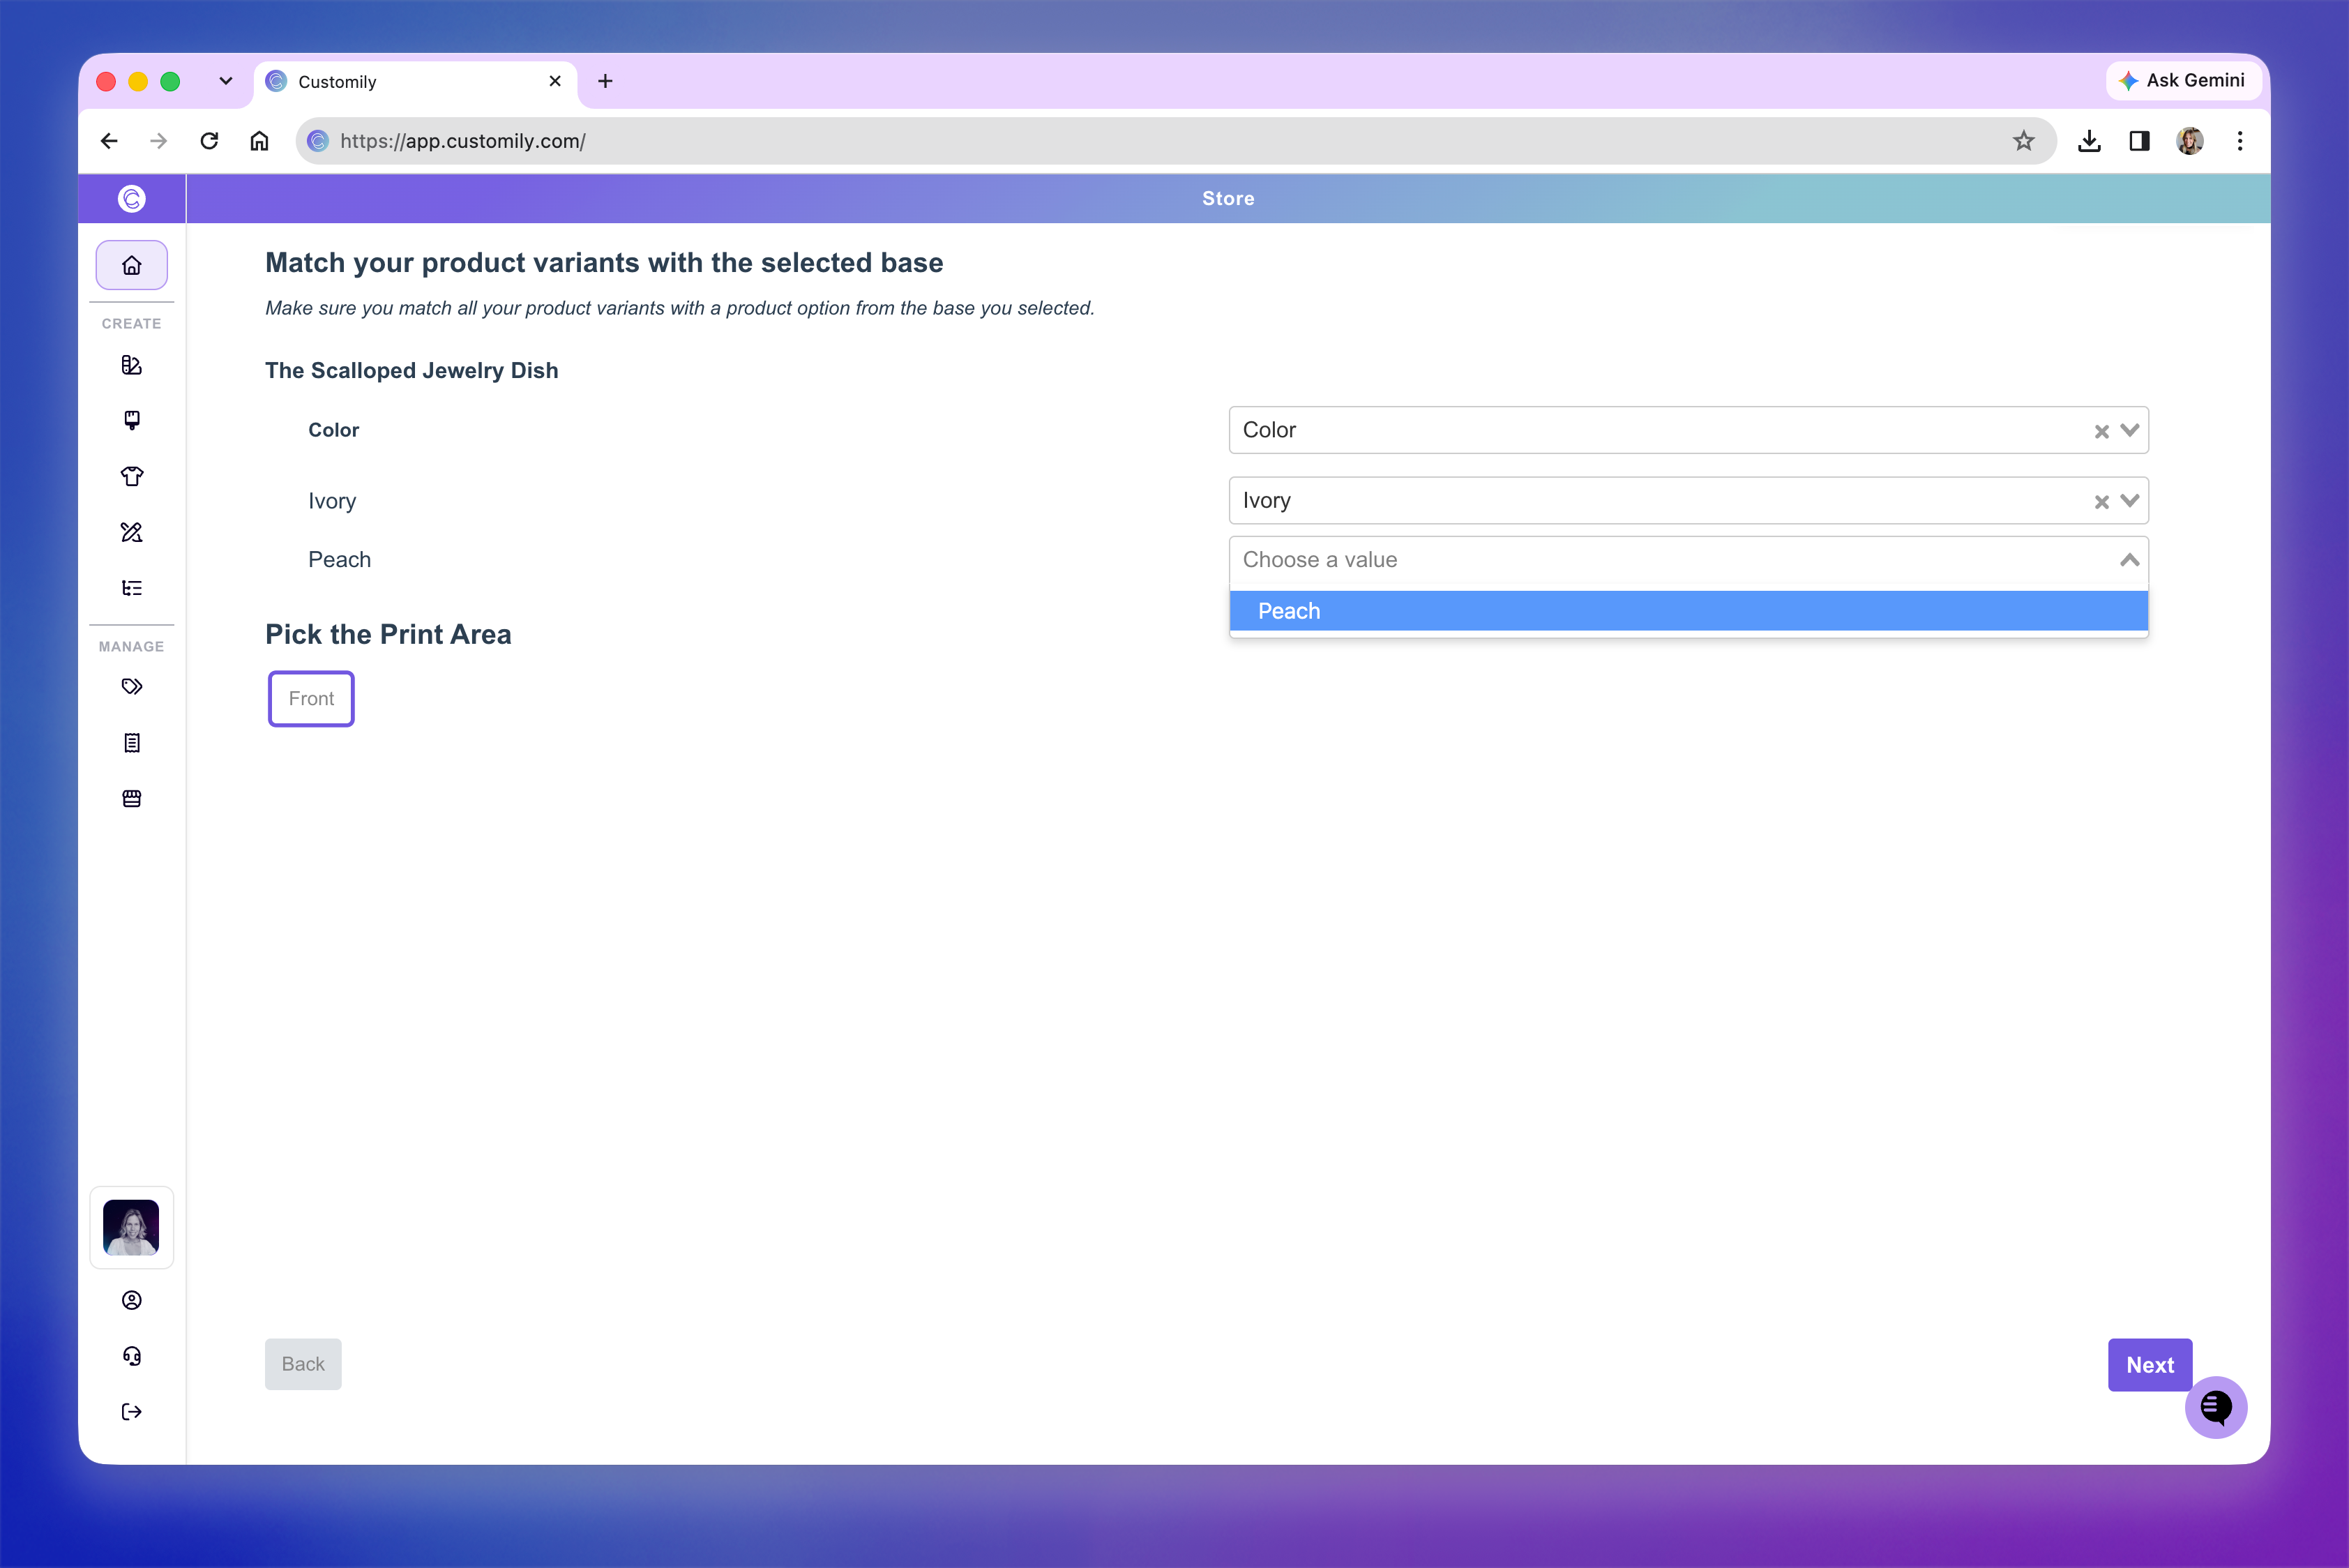The width and height of the screenshot is (2349, 1568).
Task: Expand the Ivory dropdown chevron
Action: click(2130, 501)
